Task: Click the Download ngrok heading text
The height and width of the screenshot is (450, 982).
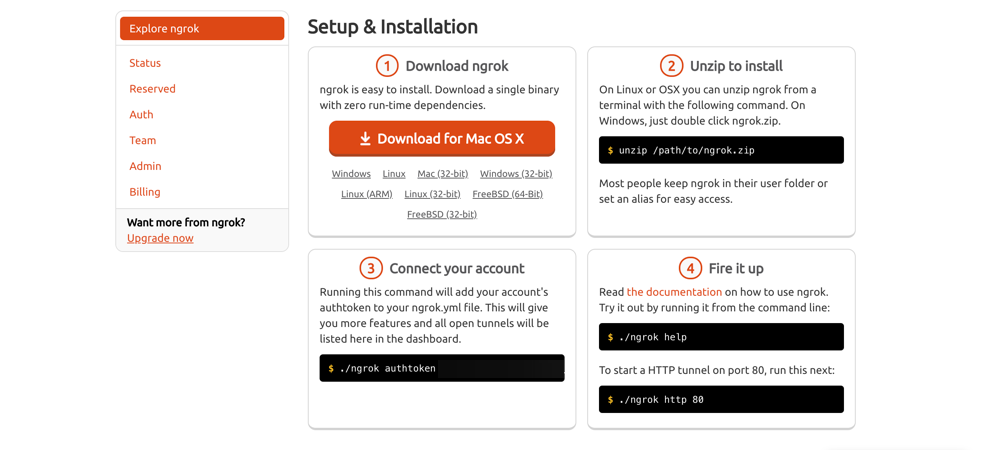Action: point(457,66)
